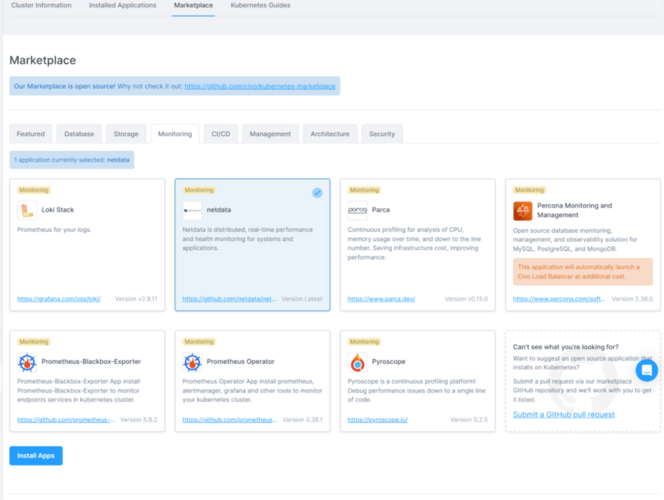The height and width of the screenshot is (500, 664).
Task: Click 'Version 0.2.5' on Pyroscope card
Action: coord(469,420)
